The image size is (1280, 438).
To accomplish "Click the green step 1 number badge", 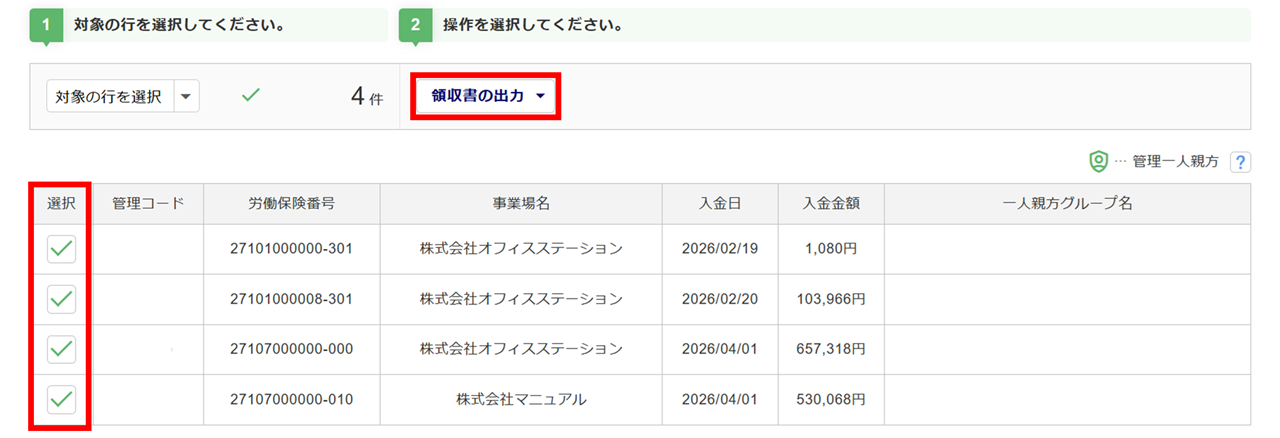I will coord(47,25).
